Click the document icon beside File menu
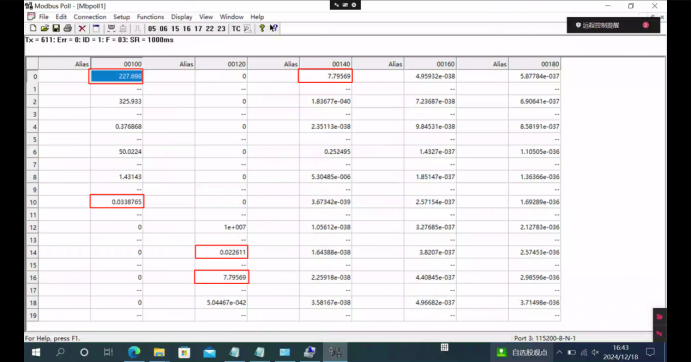 click(31, 16)
